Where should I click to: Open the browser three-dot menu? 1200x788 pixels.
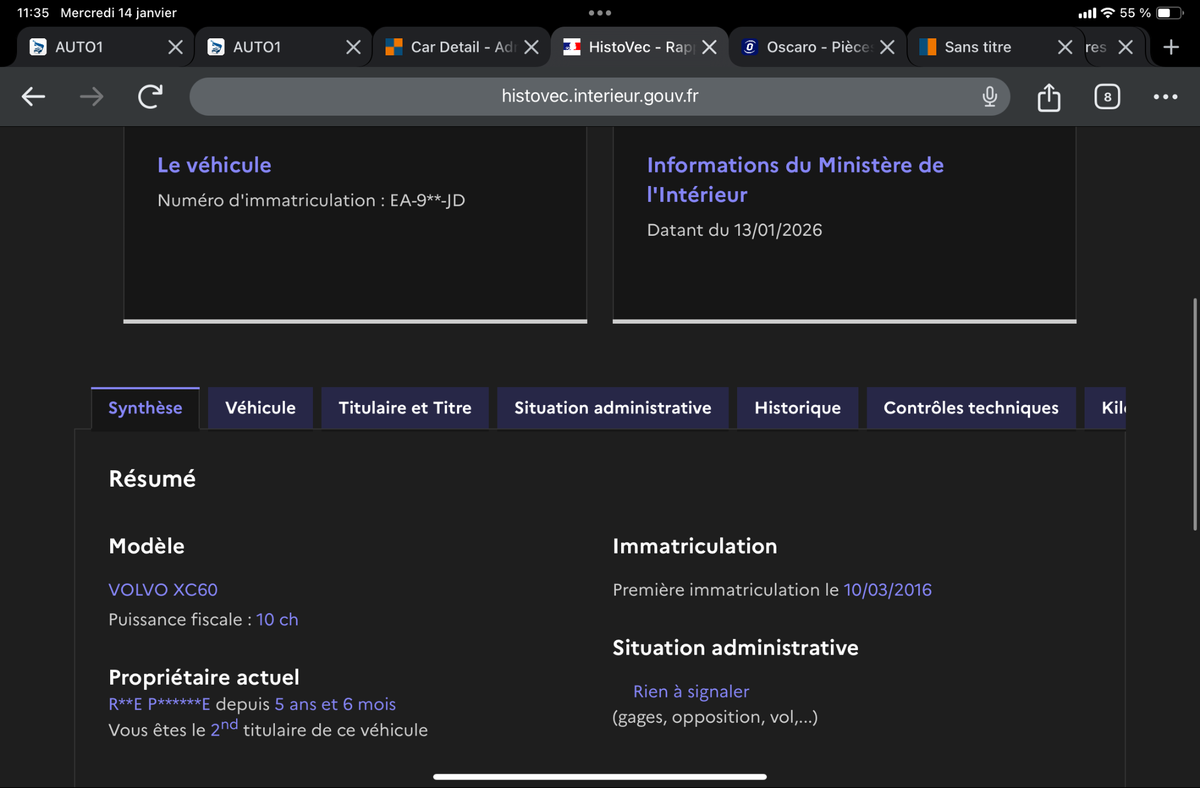1165,97
